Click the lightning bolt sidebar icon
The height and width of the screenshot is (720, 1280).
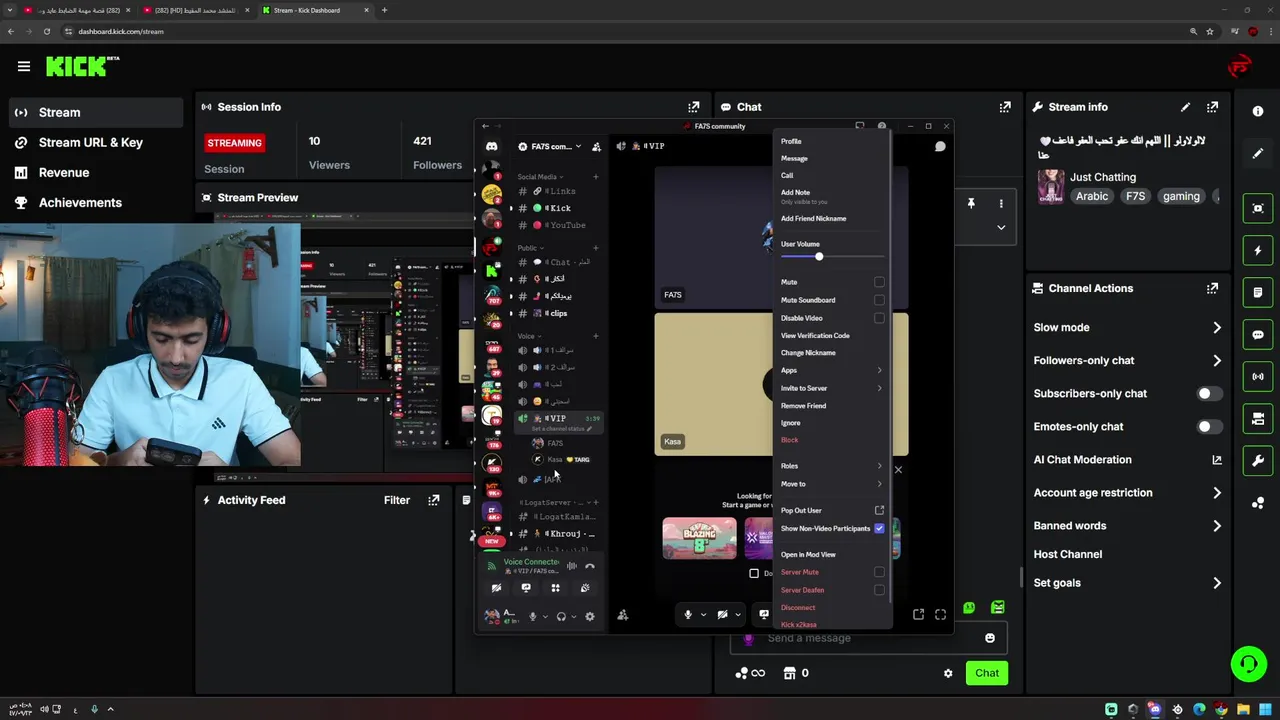1258,250
